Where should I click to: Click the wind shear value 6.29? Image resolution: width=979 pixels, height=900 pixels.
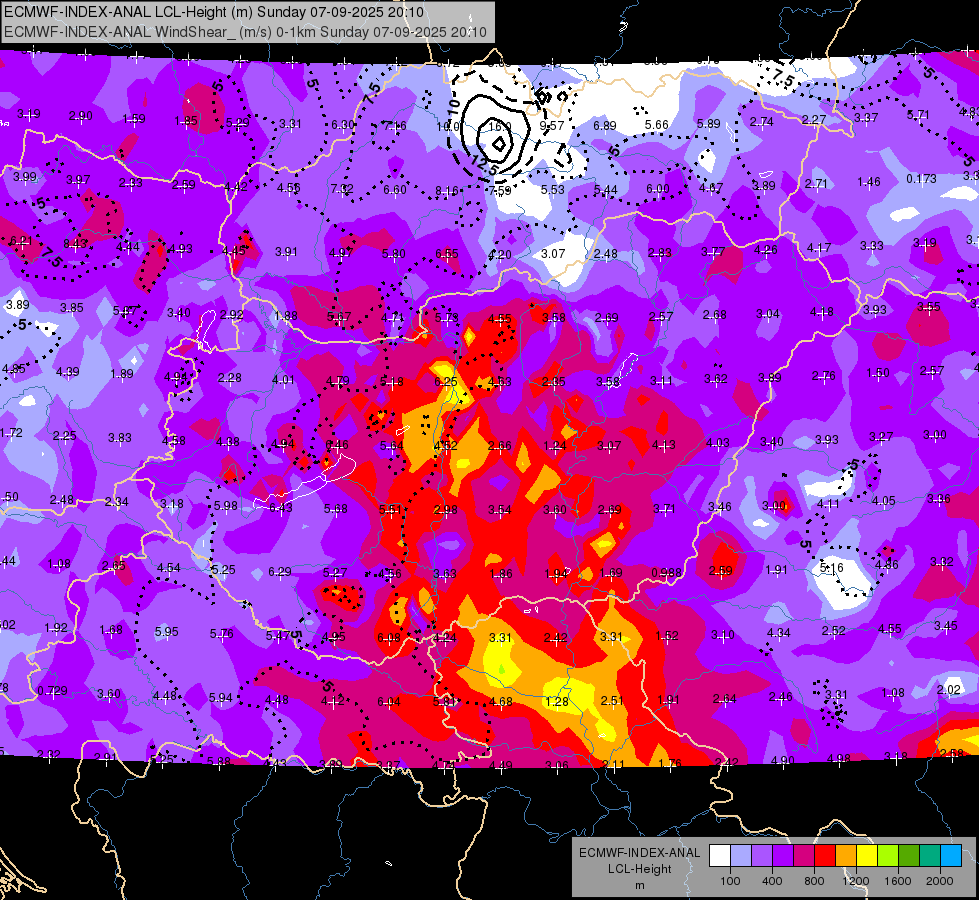[x=280, y=571]
